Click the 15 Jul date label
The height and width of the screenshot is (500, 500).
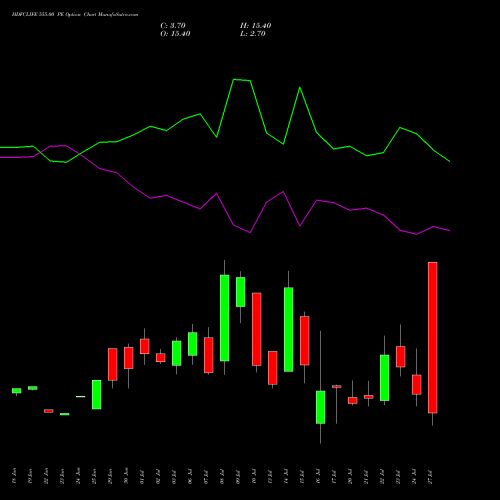coord(302,476)
